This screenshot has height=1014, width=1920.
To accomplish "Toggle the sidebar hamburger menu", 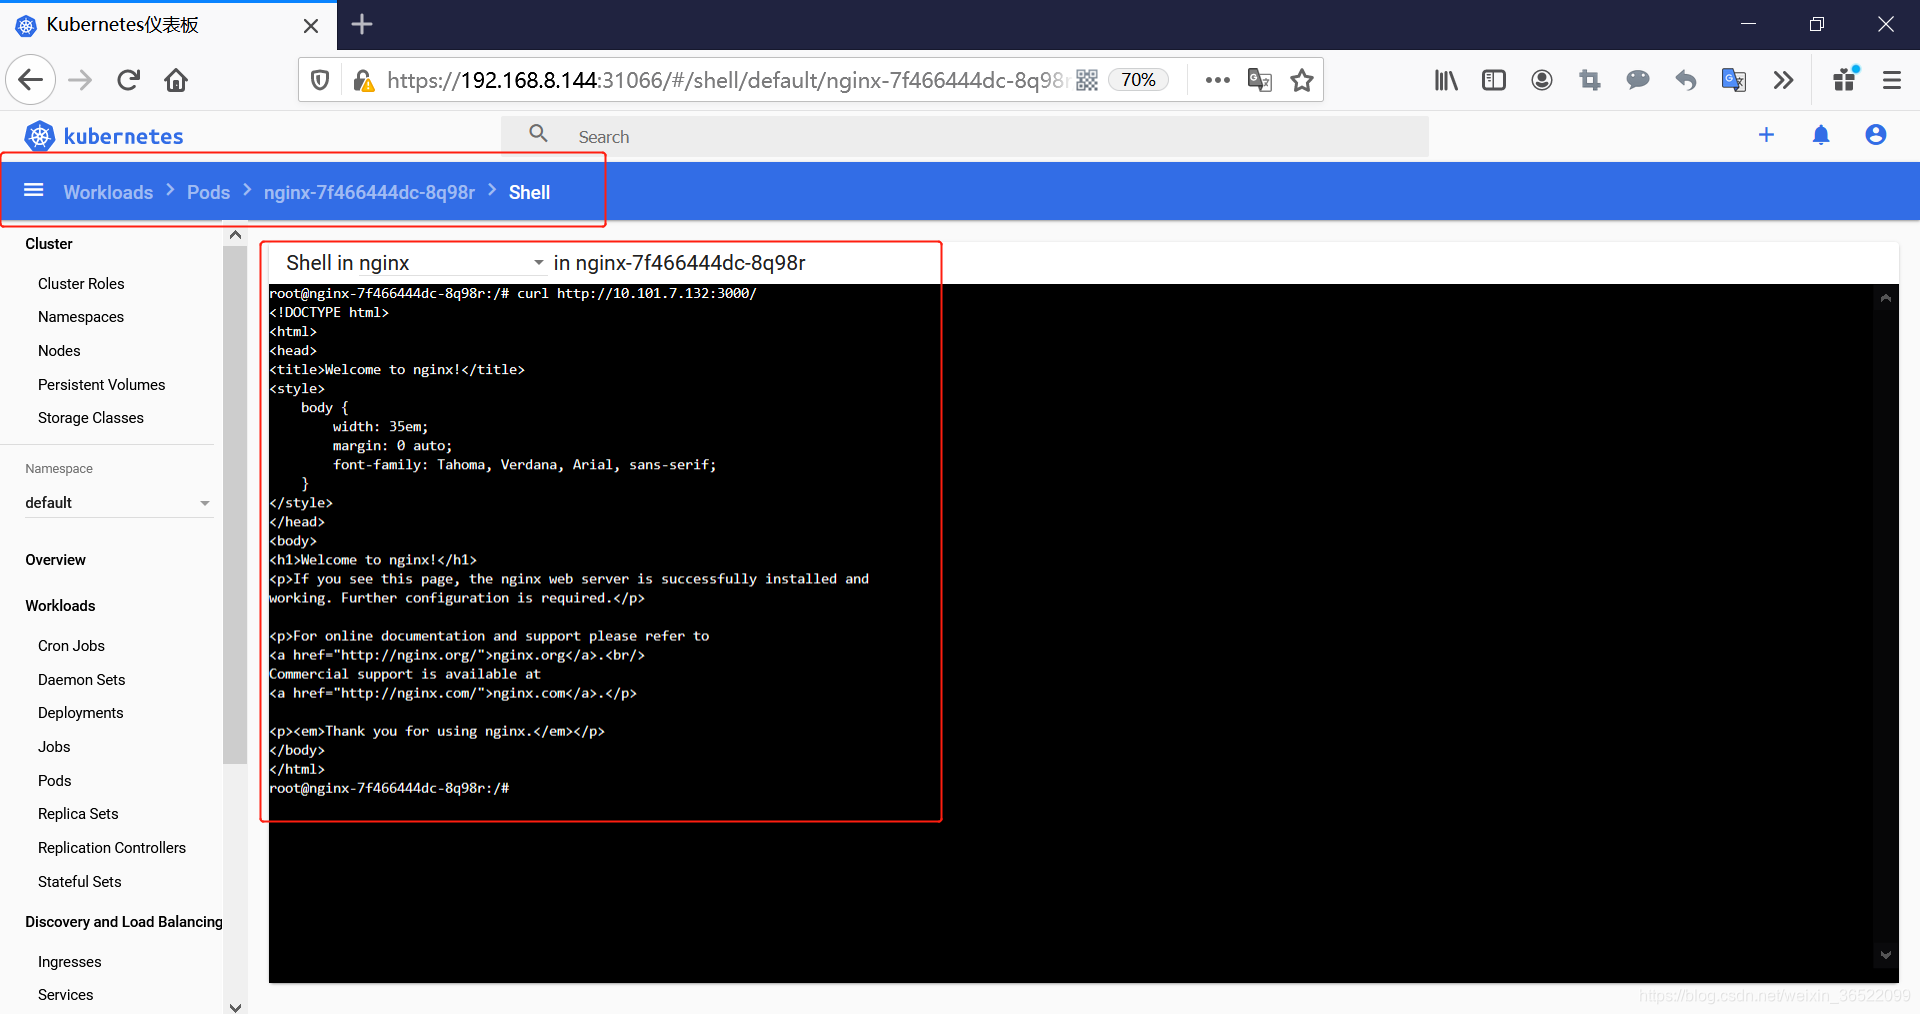I will (34, 190).
